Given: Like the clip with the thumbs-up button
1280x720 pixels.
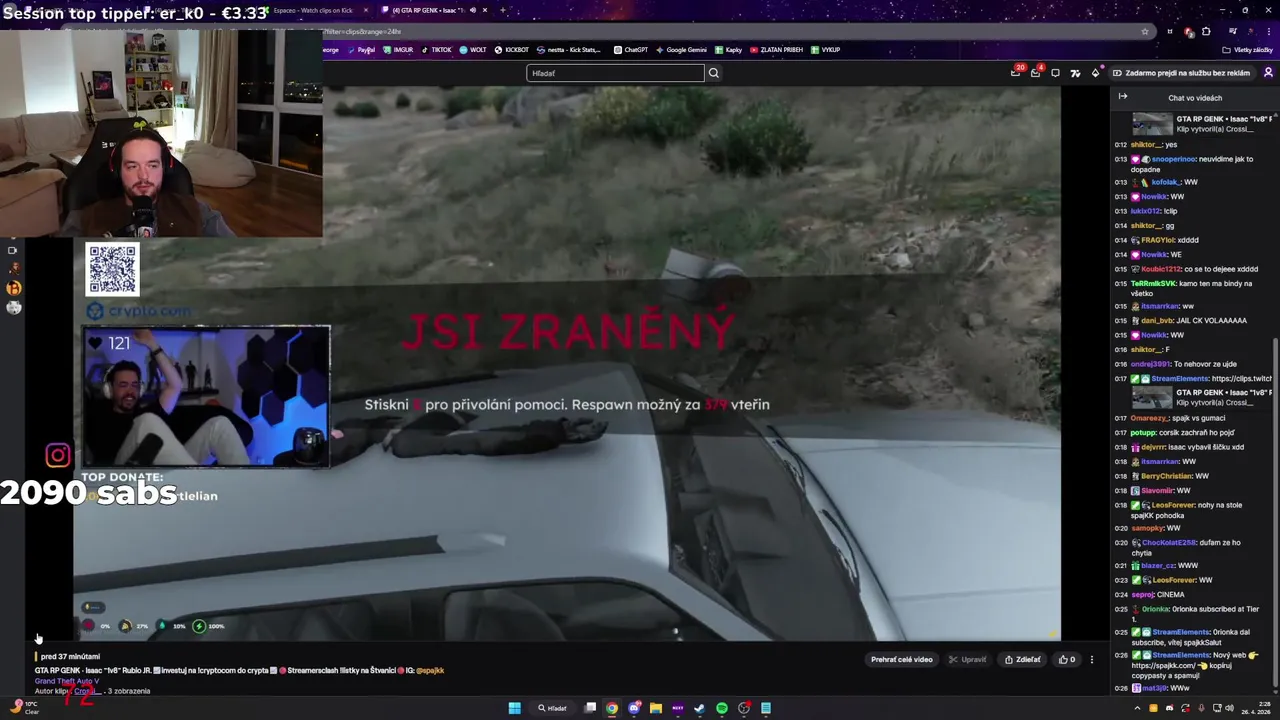Looking at the screenshot, I should 1066,659.
